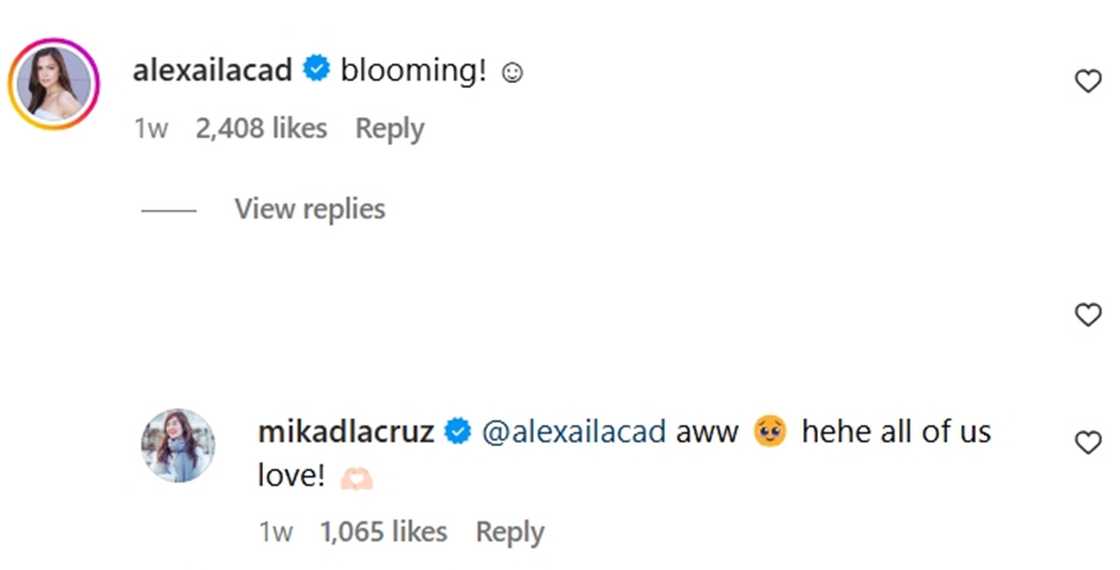The width and height of the screenshot is (1120, 570).
Task: Click the verified badge beside alexailacad
Action: (x=316, y=71)
